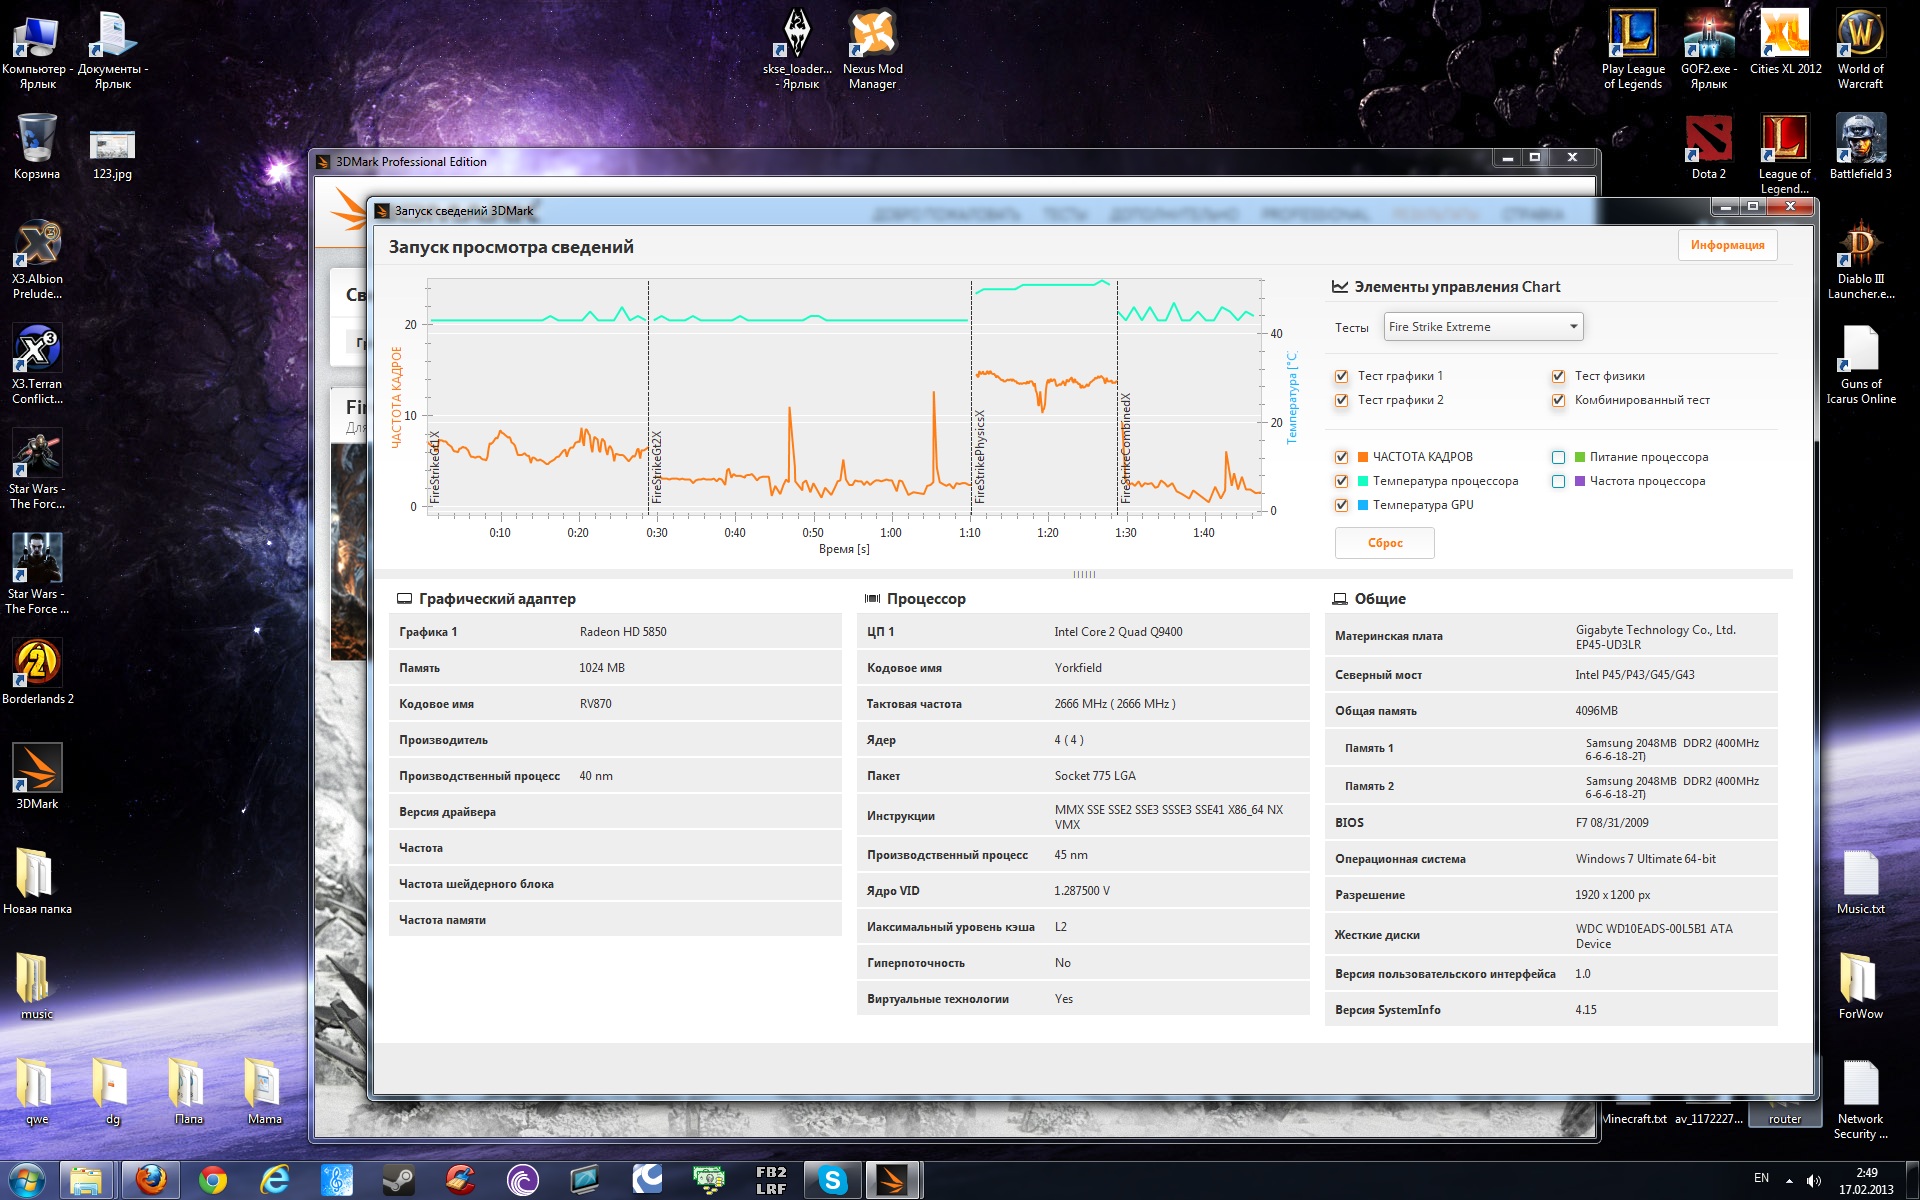Open Skype from the taskbar
Screen dimensions: 1920x1200
832,1181
